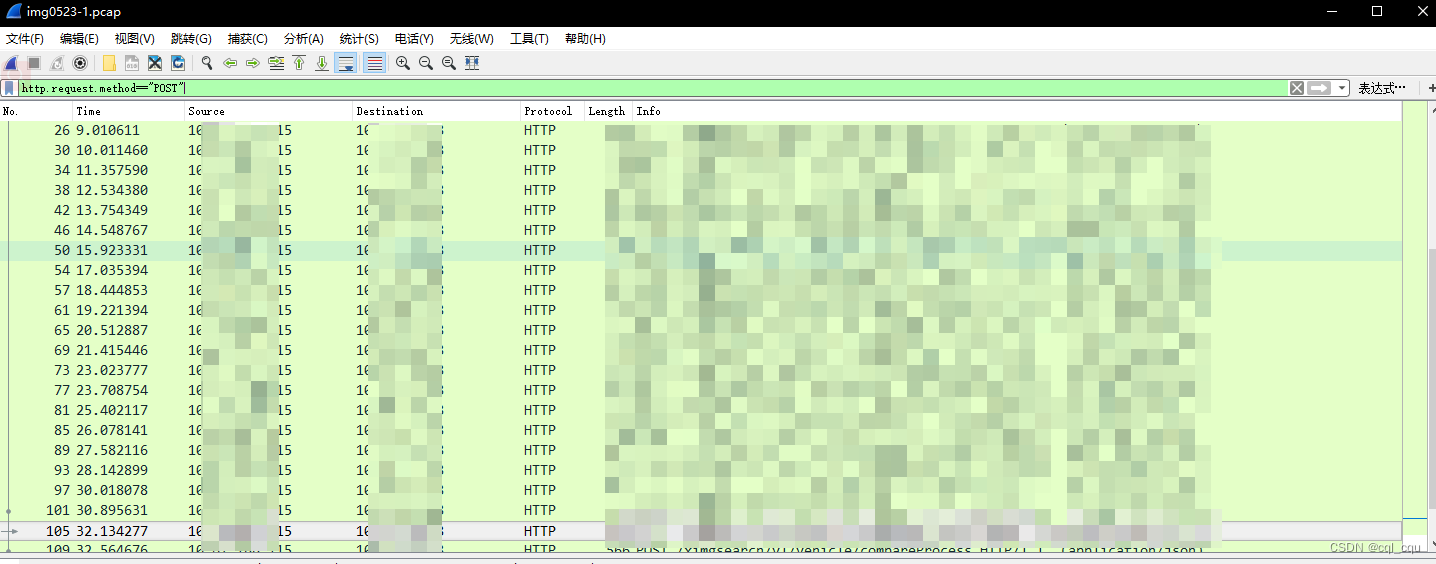Select packet with time 12.534380
Viewport: 1436px width, 564px height.
[700, 190]
